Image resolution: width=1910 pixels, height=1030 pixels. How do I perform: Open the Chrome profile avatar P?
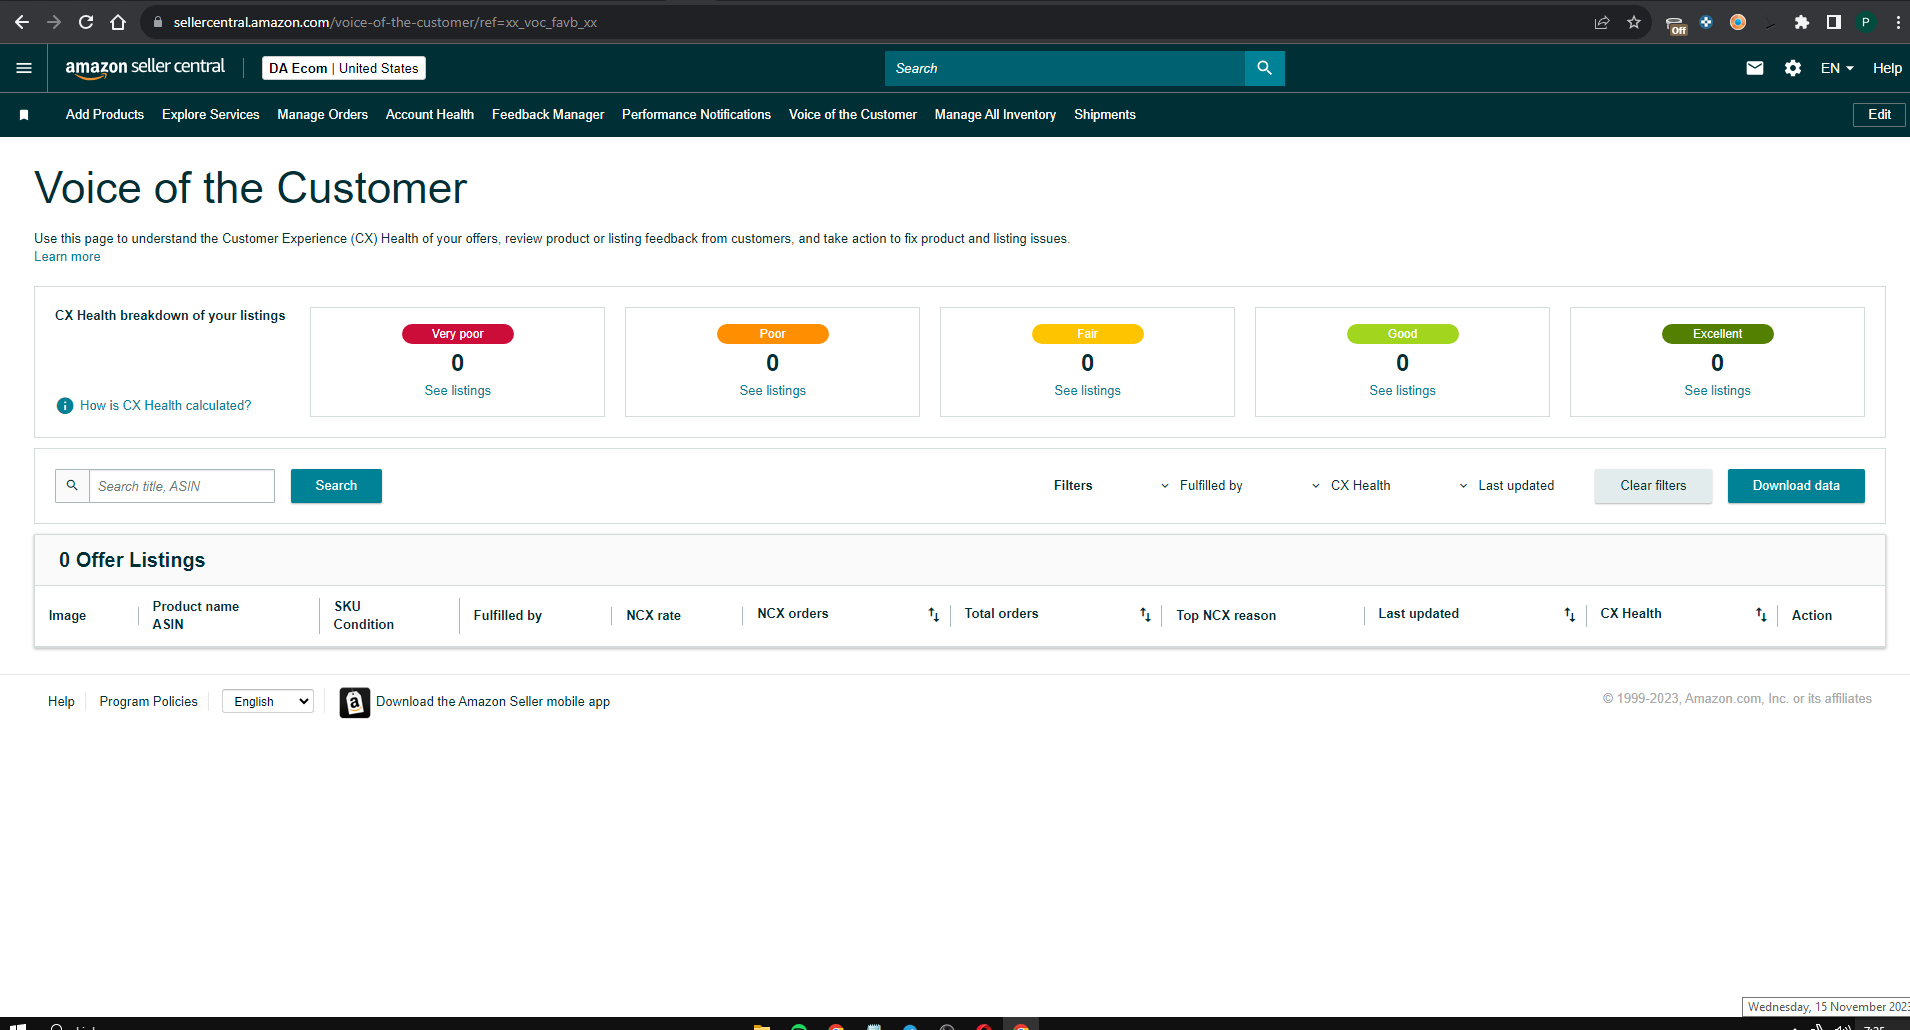click(1866, 22)
